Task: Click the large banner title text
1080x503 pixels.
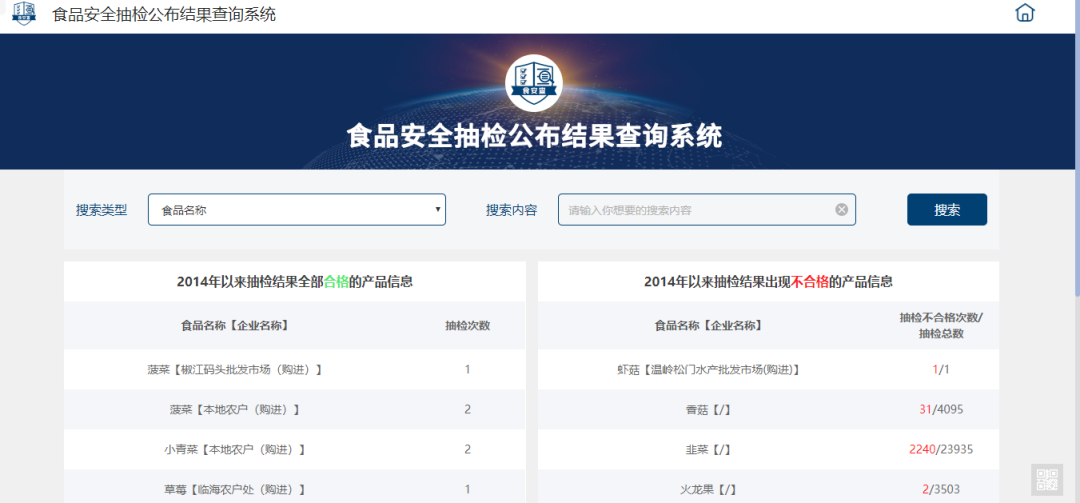Action: pos(534,136)
